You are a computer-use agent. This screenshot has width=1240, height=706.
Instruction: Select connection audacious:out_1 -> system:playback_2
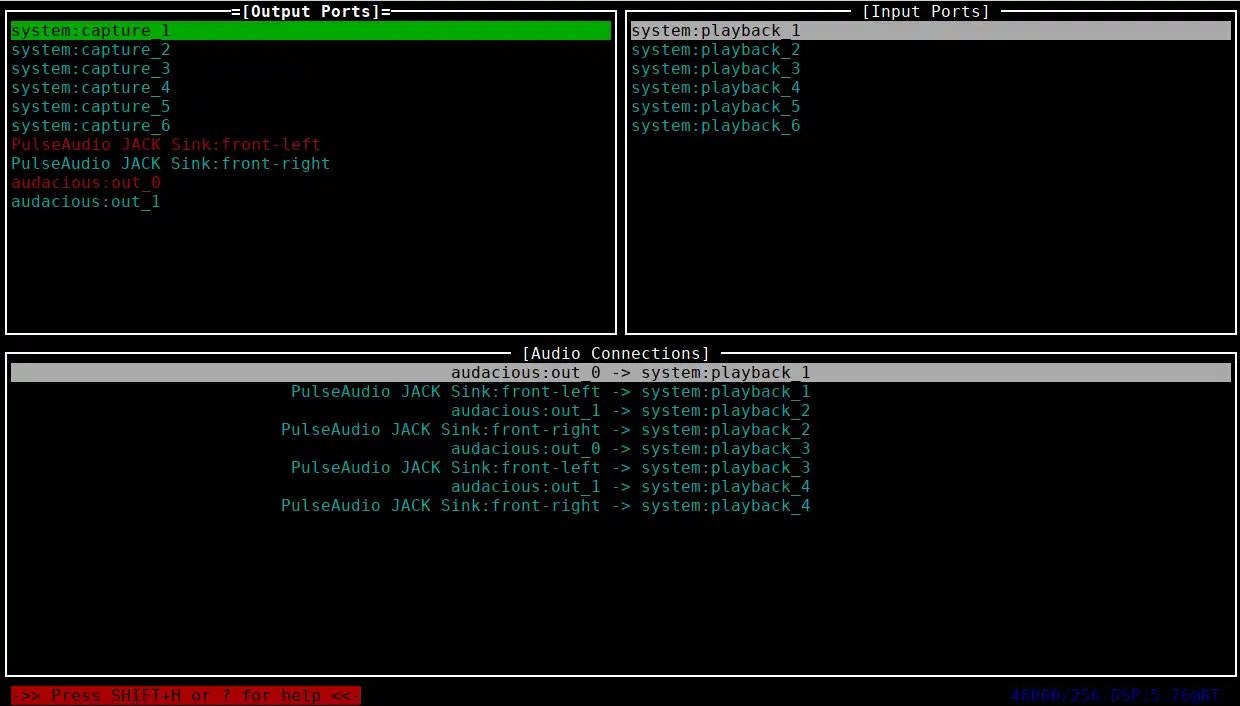point(631,411)
